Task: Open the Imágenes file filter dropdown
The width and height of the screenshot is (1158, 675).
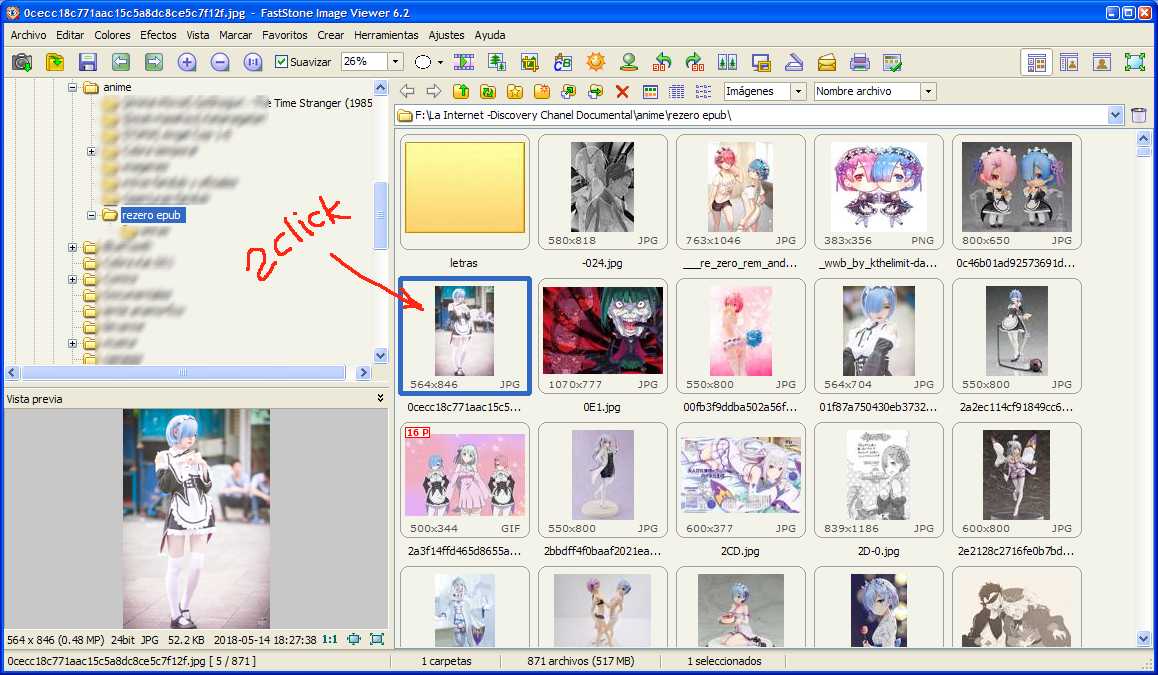Action: click(x=798, y=92)
